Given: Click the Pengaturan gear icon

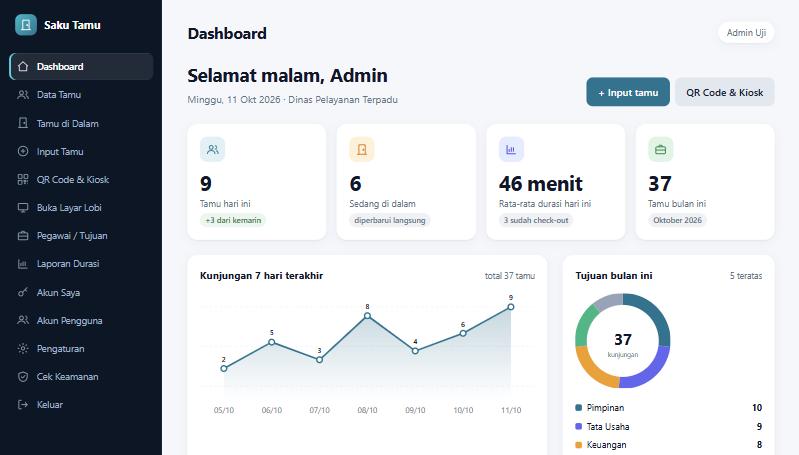Looking at the screenshot, I should click(23, 349).
